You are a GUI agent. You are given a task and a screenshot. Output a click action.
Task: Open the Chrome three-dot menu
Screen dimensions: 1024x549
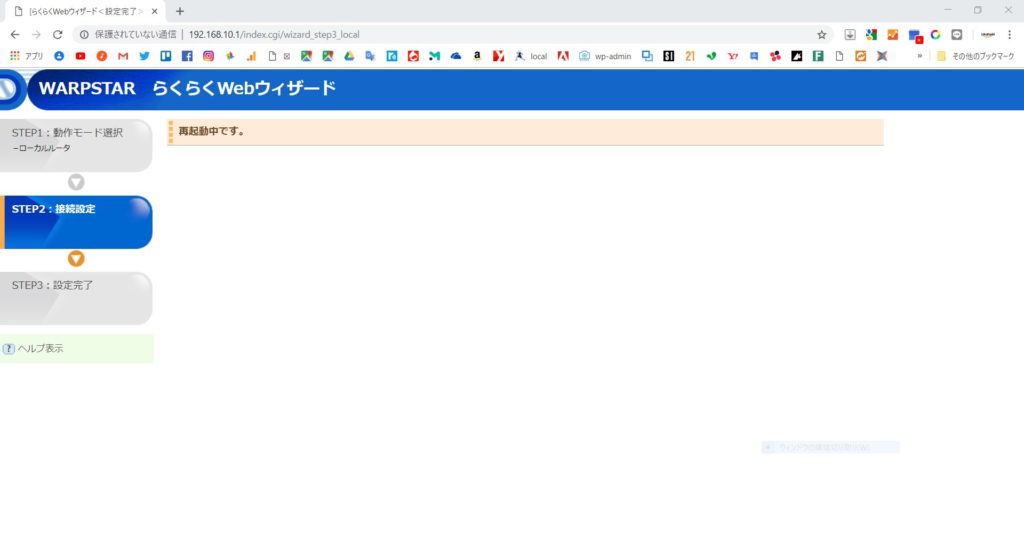point(1009,34)
